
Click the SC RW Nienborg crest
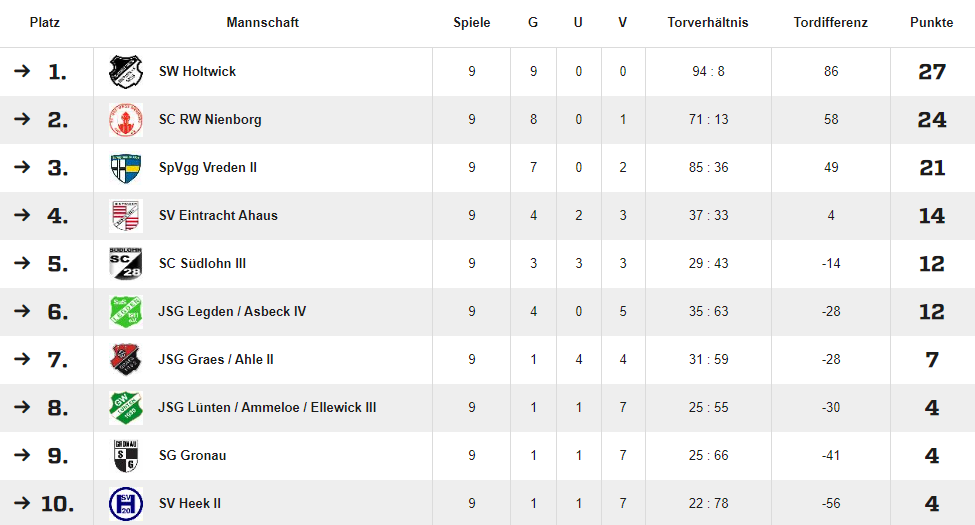coord(126,119)
